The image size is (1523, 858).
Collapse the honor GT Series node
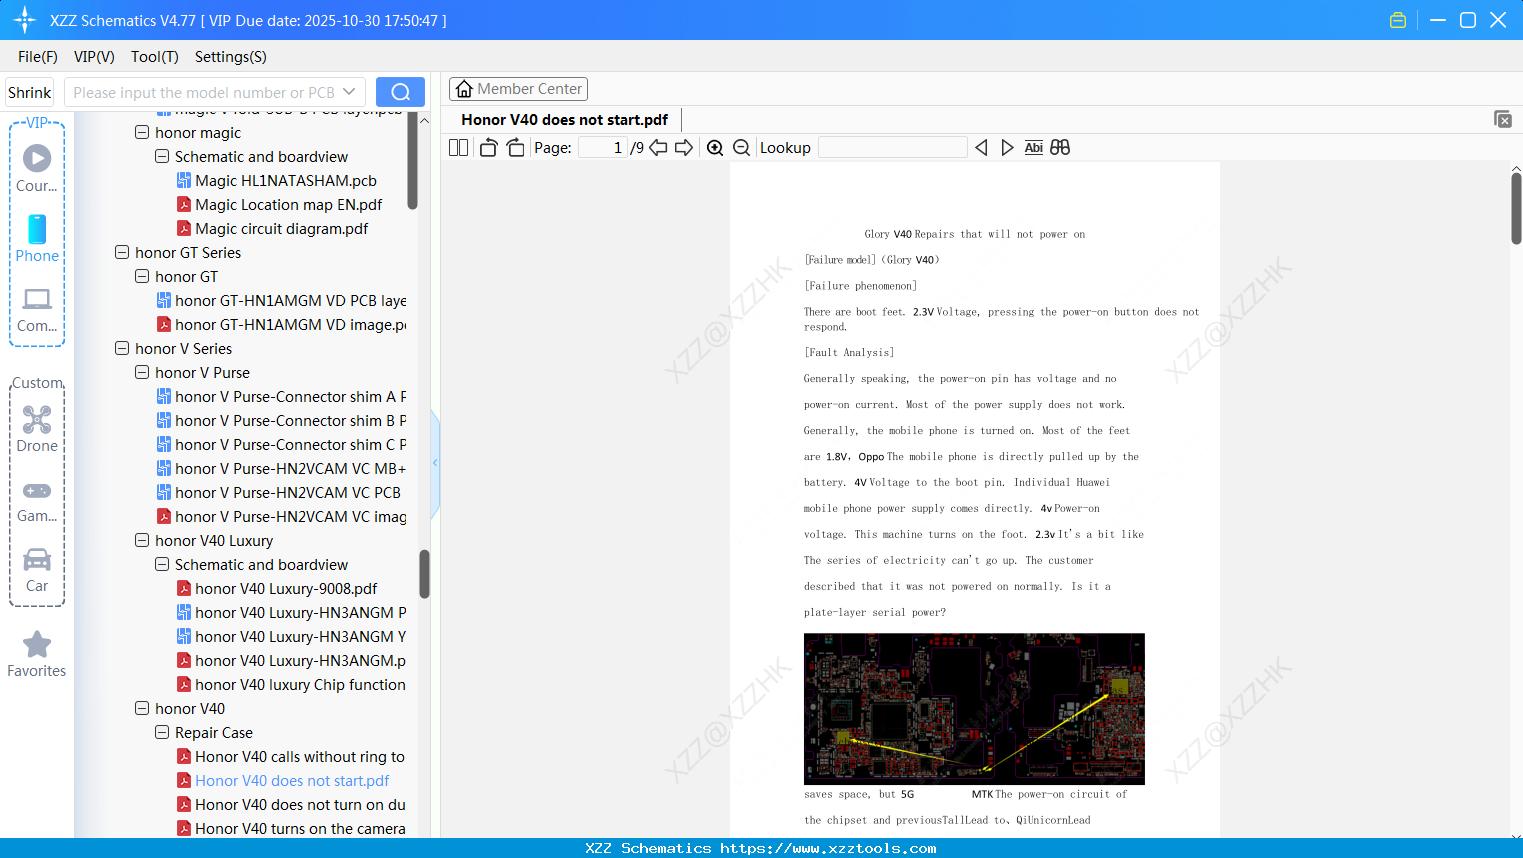point(122,253)
